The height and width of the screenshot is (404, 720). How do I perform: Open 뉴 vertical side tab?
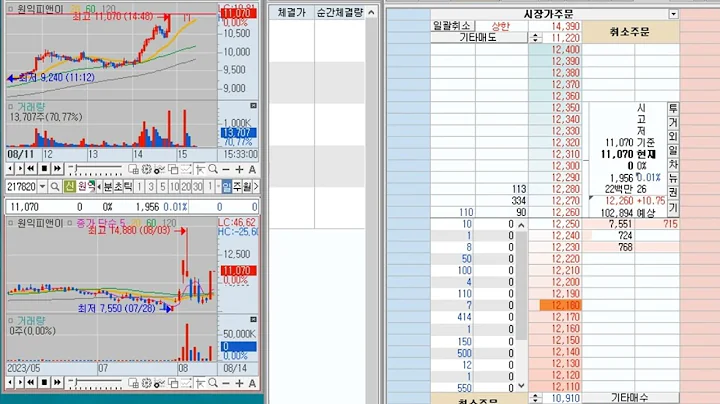(673, 179)
